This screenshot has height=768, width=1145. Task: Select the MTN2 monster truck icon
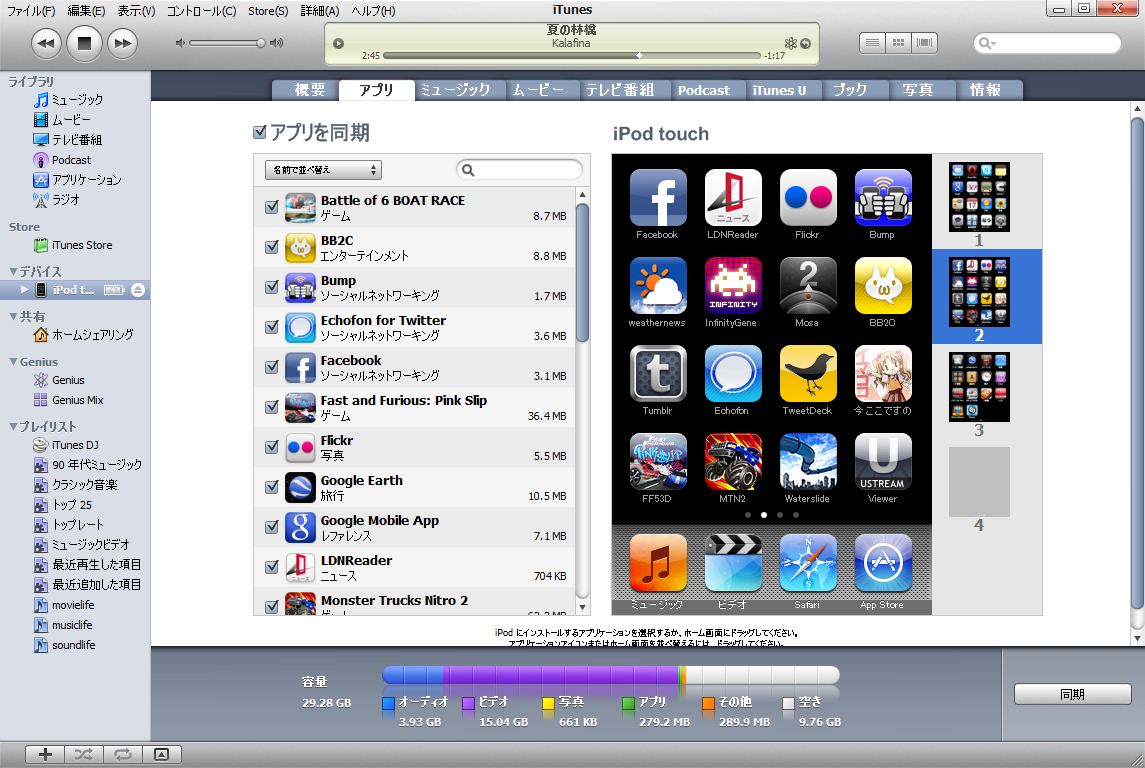point(733,462)
